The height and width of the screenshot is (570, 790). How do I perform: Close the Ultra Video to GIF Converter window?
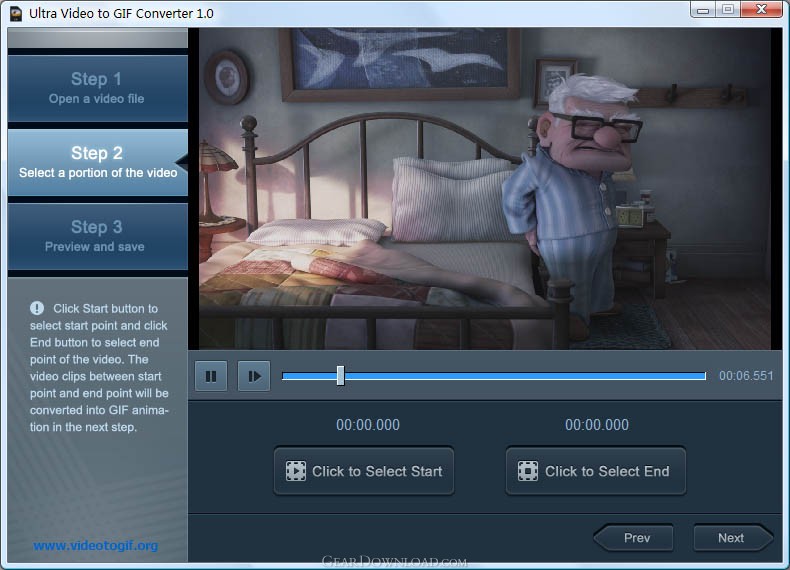[761, 10]
